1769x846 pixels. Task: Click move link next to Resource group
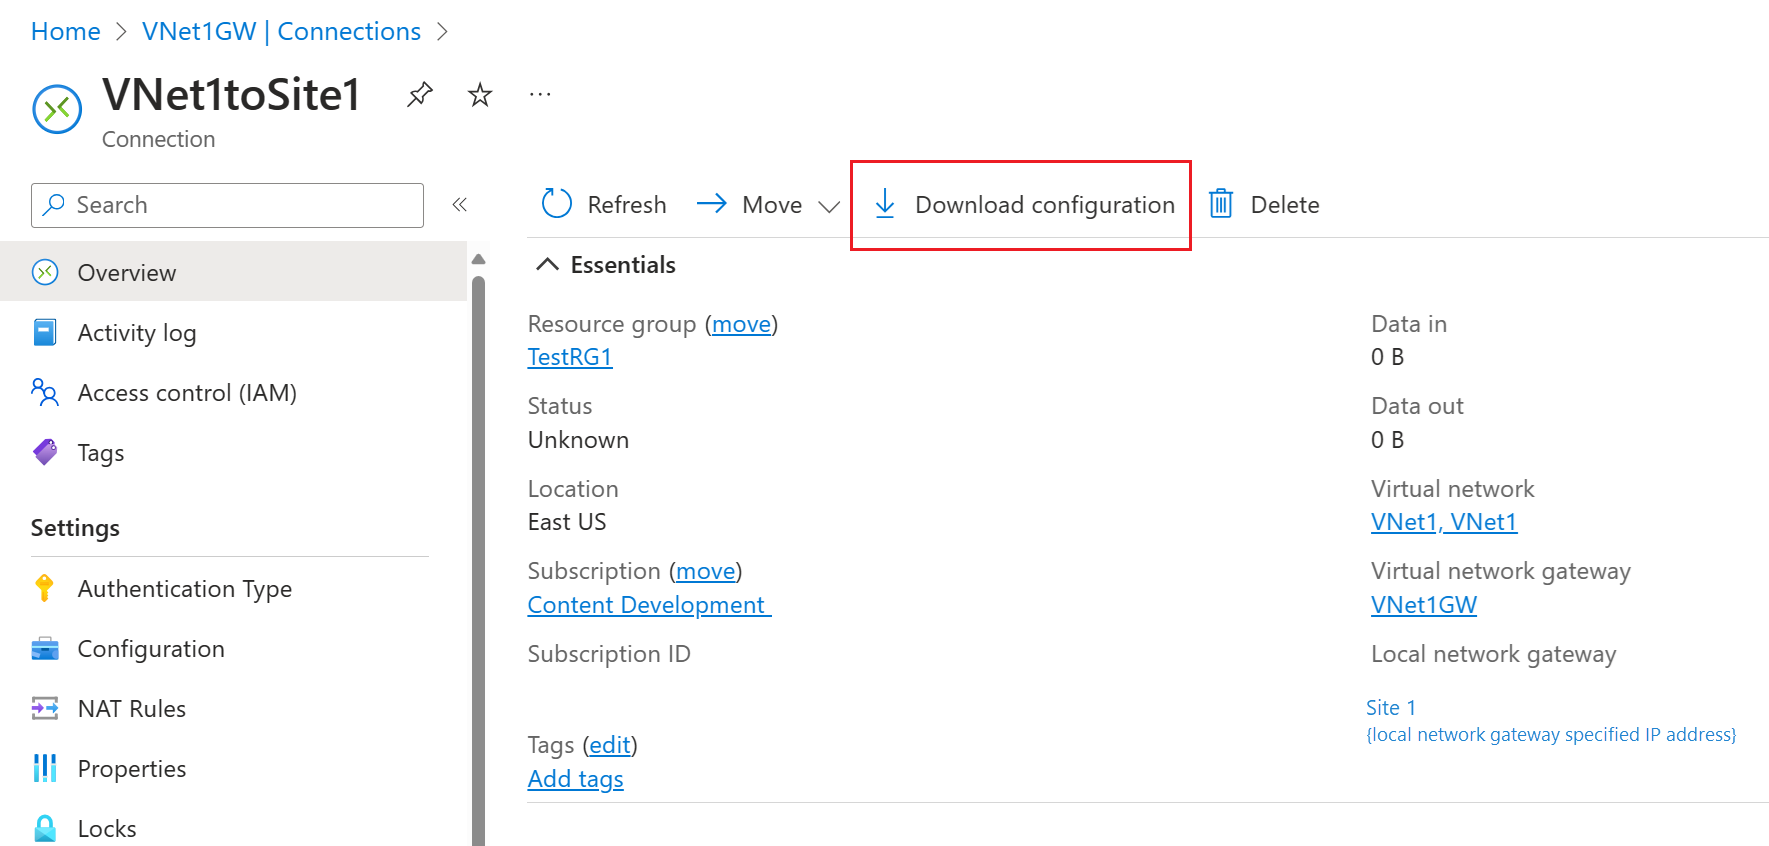coord(741,324)
